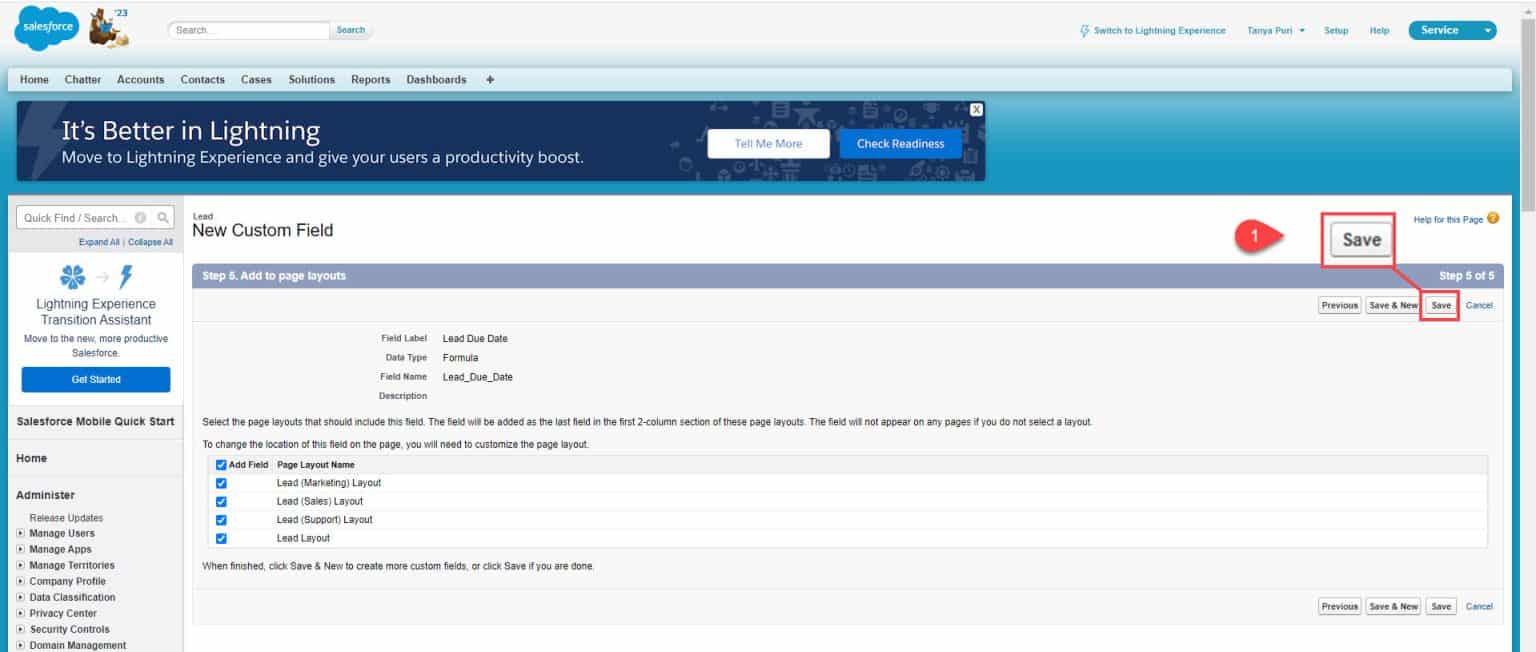Open Release Updates in the sidebar
This screenshot has width=1536, height=652.
pyautogui.click(x=66, y=518)
